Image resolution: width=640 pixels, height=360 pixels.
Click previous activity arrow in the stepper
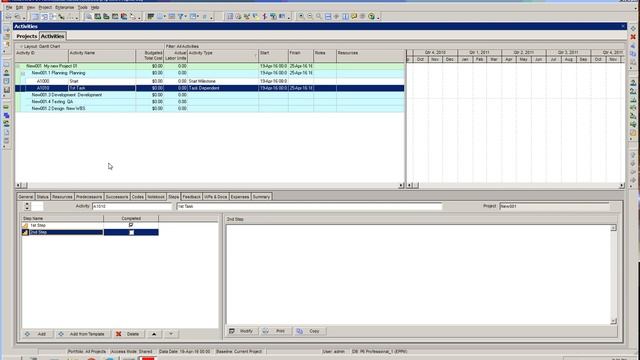(27, 204)
